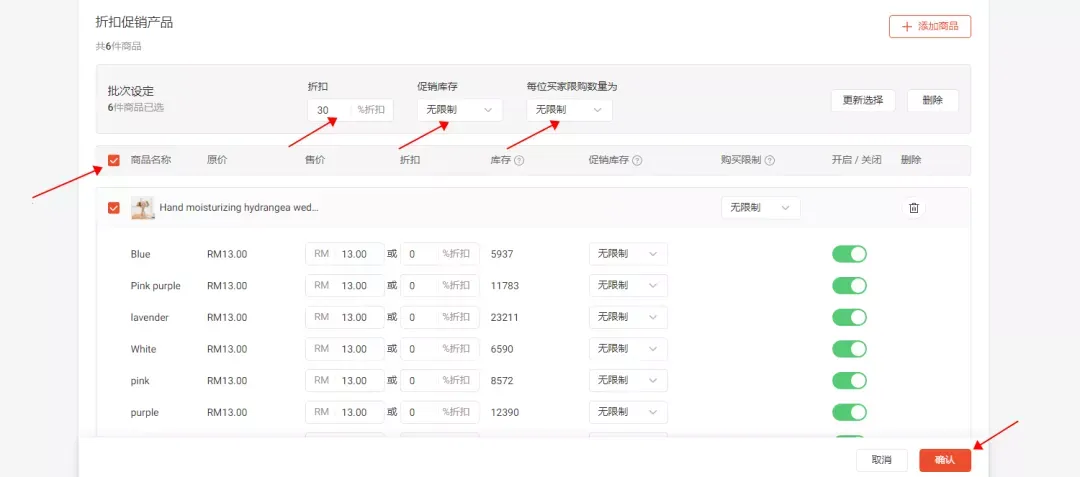Expand 每位买家限购数量 dropdown in batch settings
Image resolution: width=1080 pixels, height=477 pixels.
(569, 110)
